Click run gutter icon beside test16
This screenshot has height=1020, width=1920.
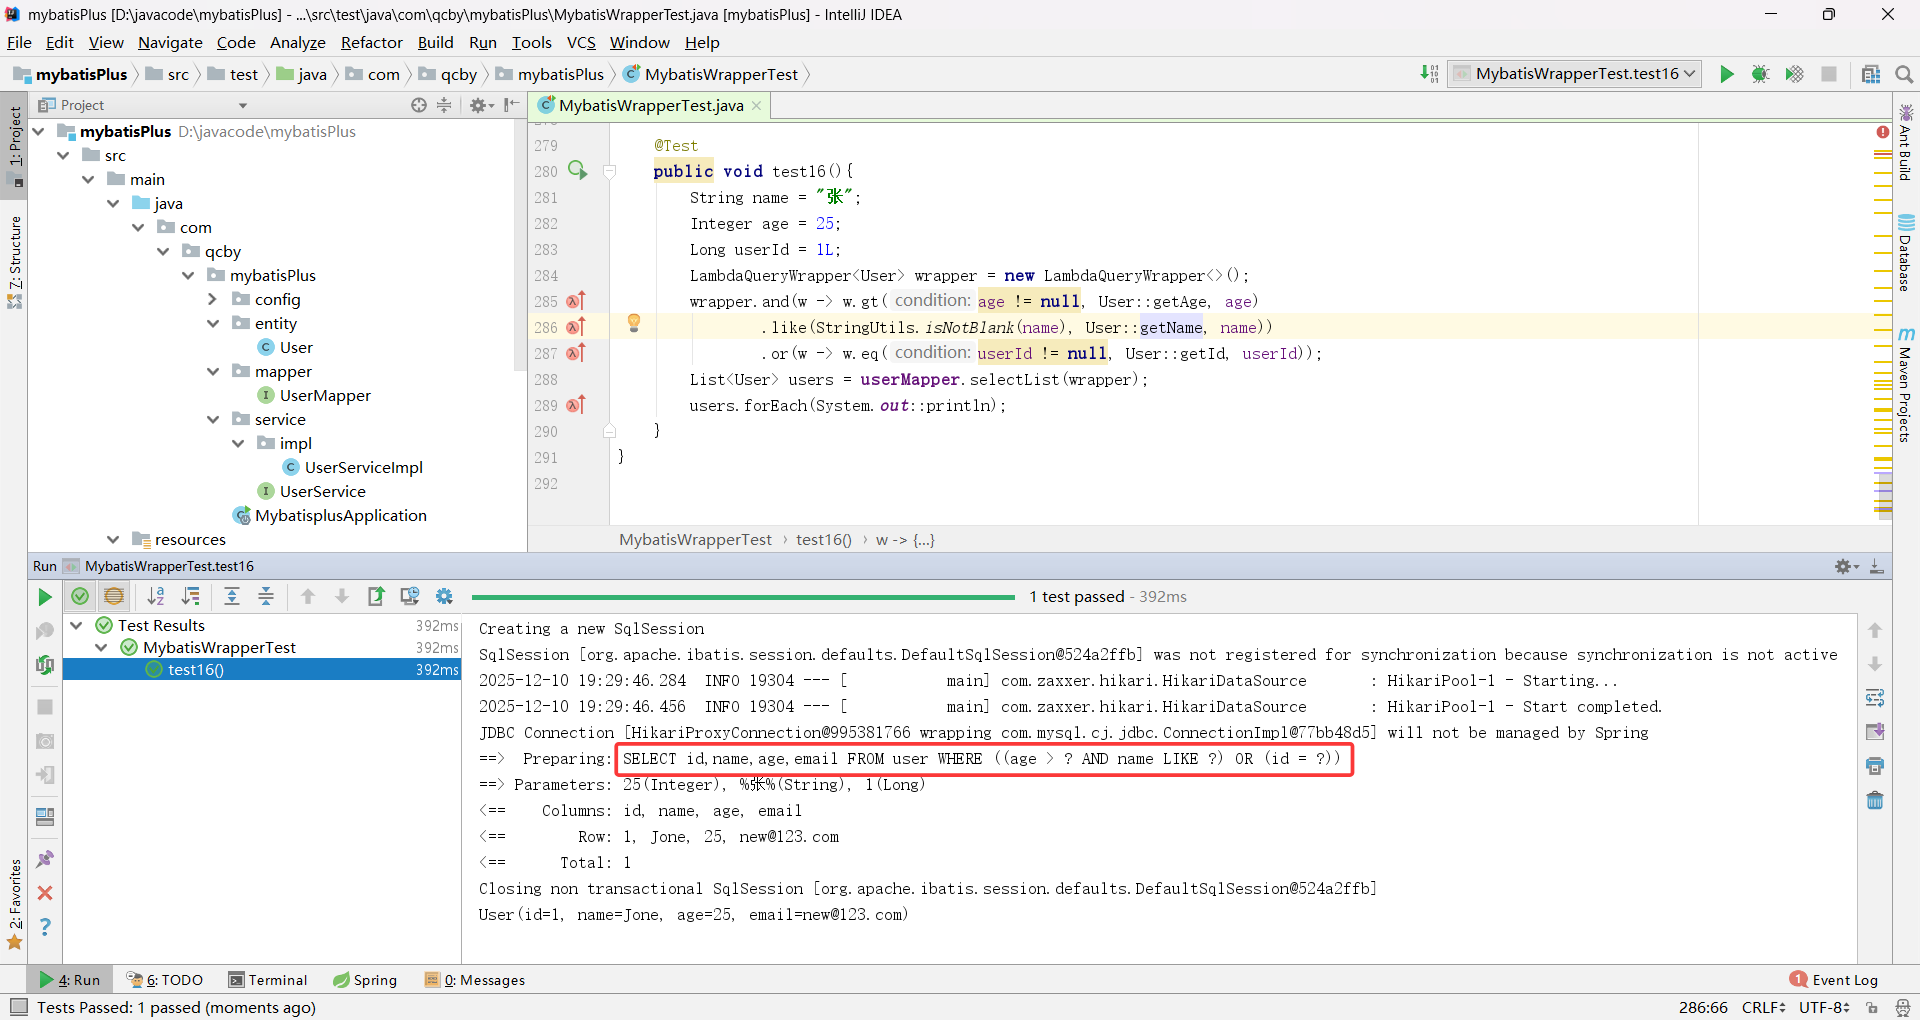pos(578,170)
